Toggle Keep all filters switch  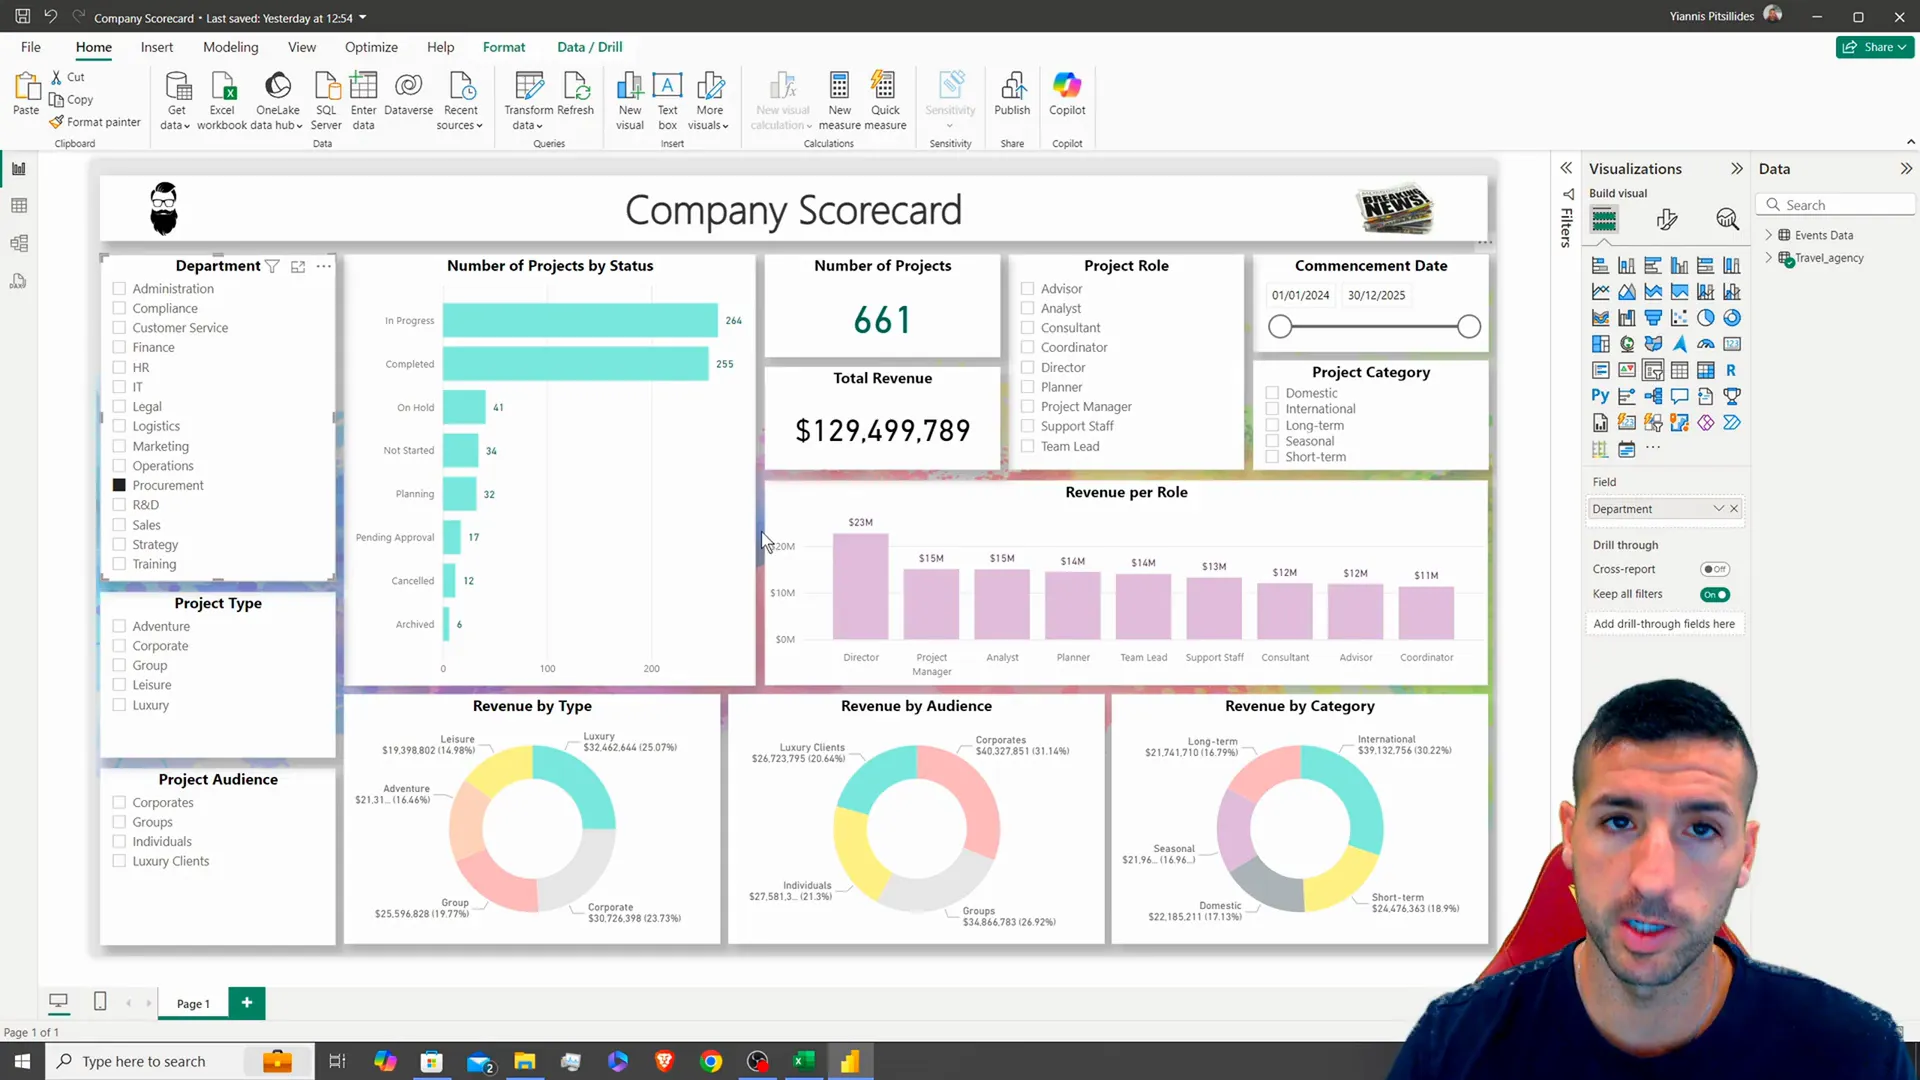click(1714, 594)
